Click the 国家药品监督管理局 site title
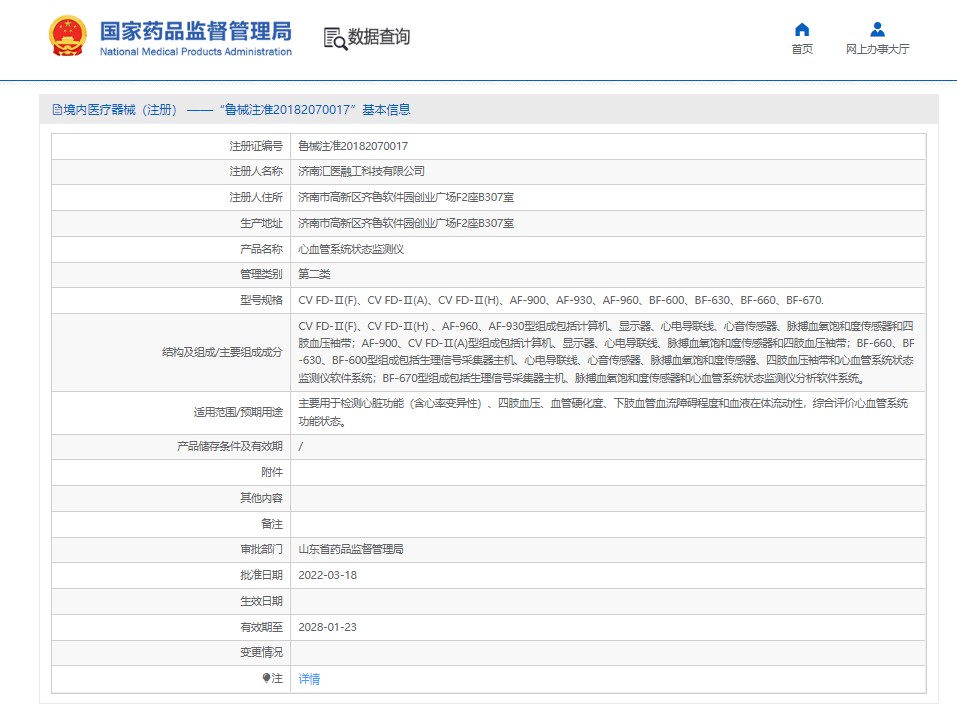957x715 pixels. (195, 28)
